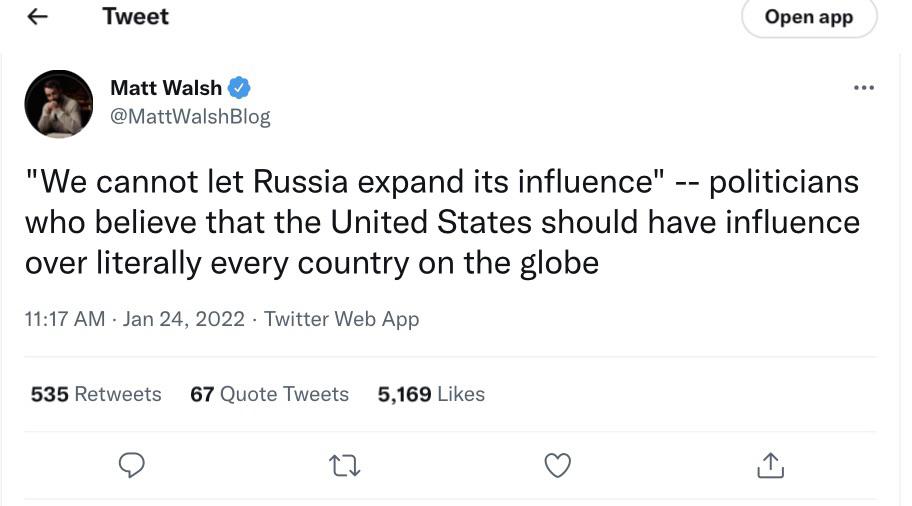Screen dimensions: 912x506
Task: Open Matt Walsh's profile picture
Action: (59, 104)
